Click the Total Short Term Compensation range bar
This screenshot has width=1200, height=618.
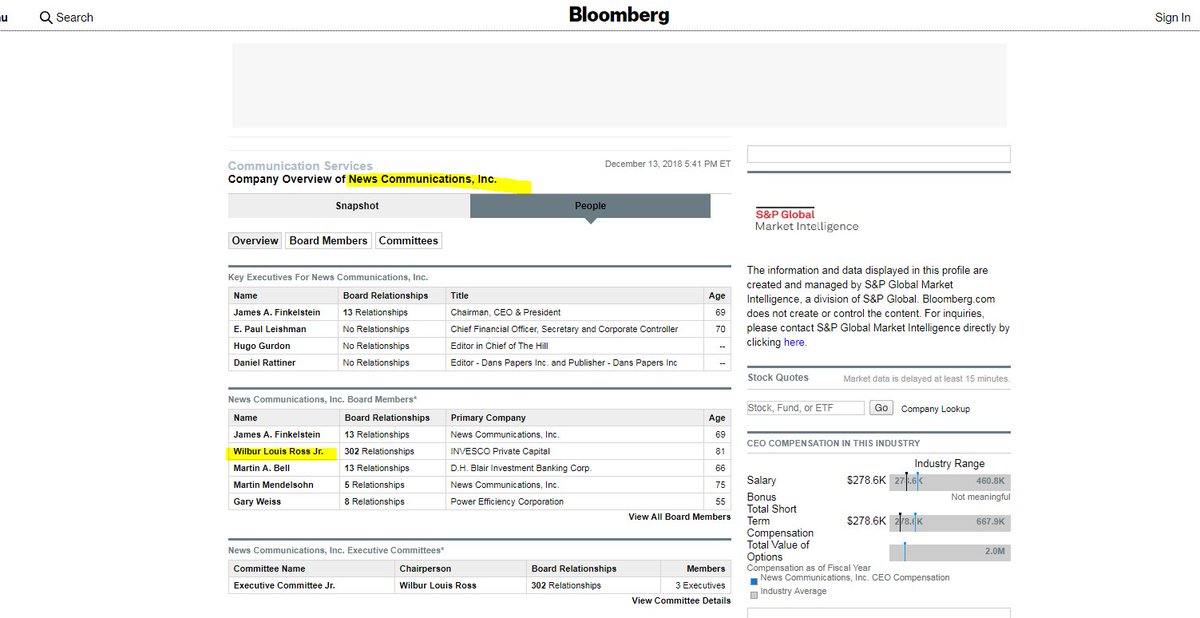(949, 521)
